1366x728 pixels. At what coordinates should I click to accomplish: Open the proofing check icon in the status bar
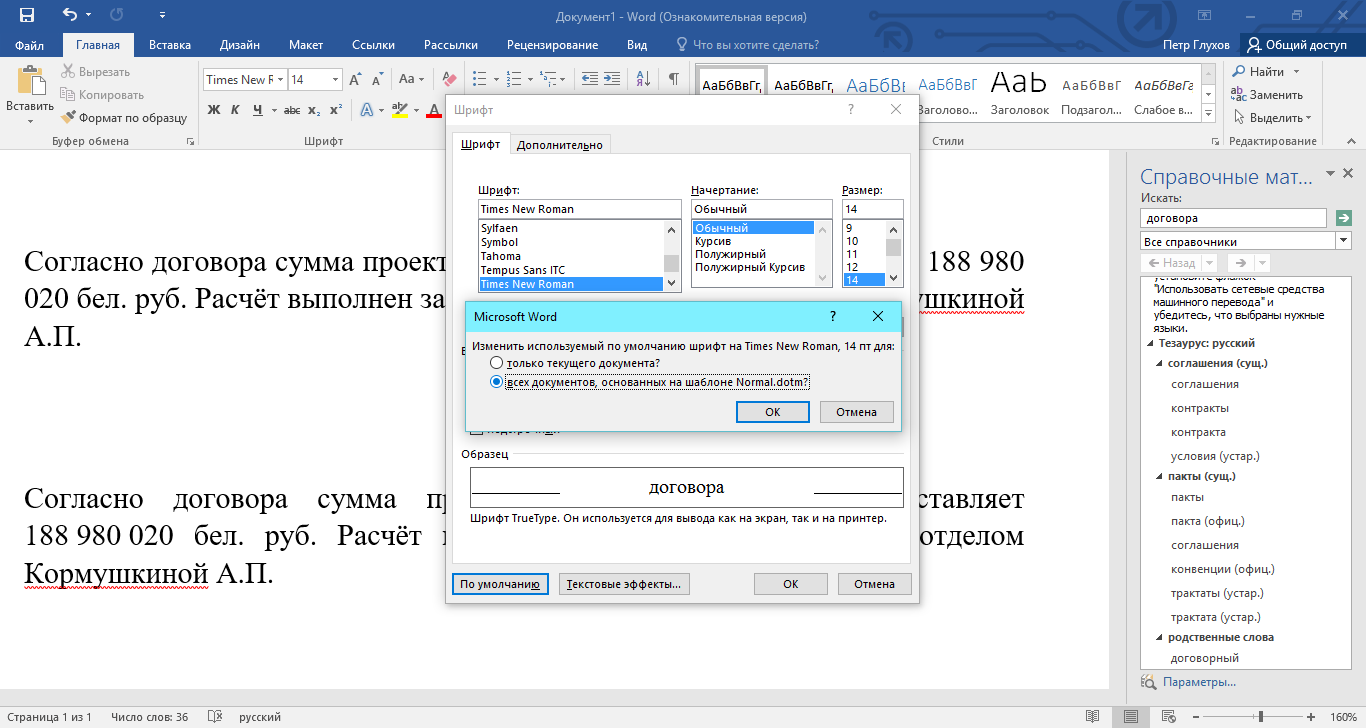coord(213,717)
